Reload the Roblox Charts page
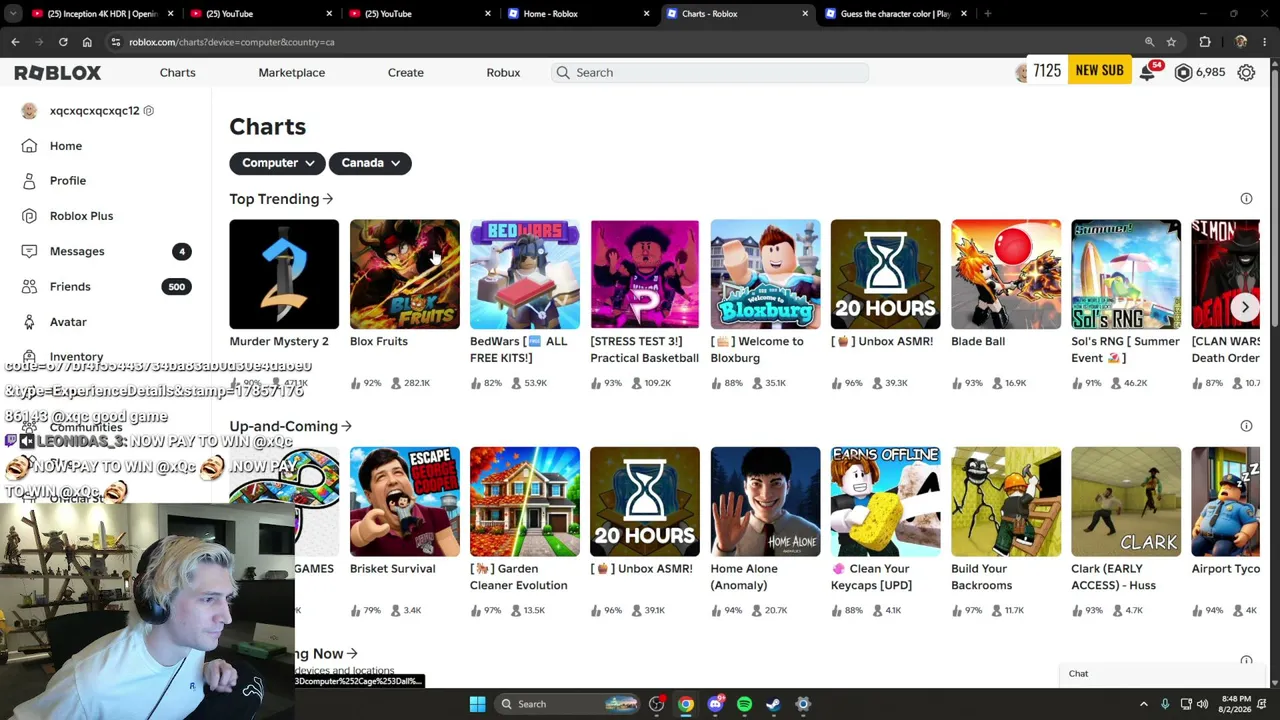This screenshot has height=720, width=1280. pyautogui.click(x=63, y=42)
